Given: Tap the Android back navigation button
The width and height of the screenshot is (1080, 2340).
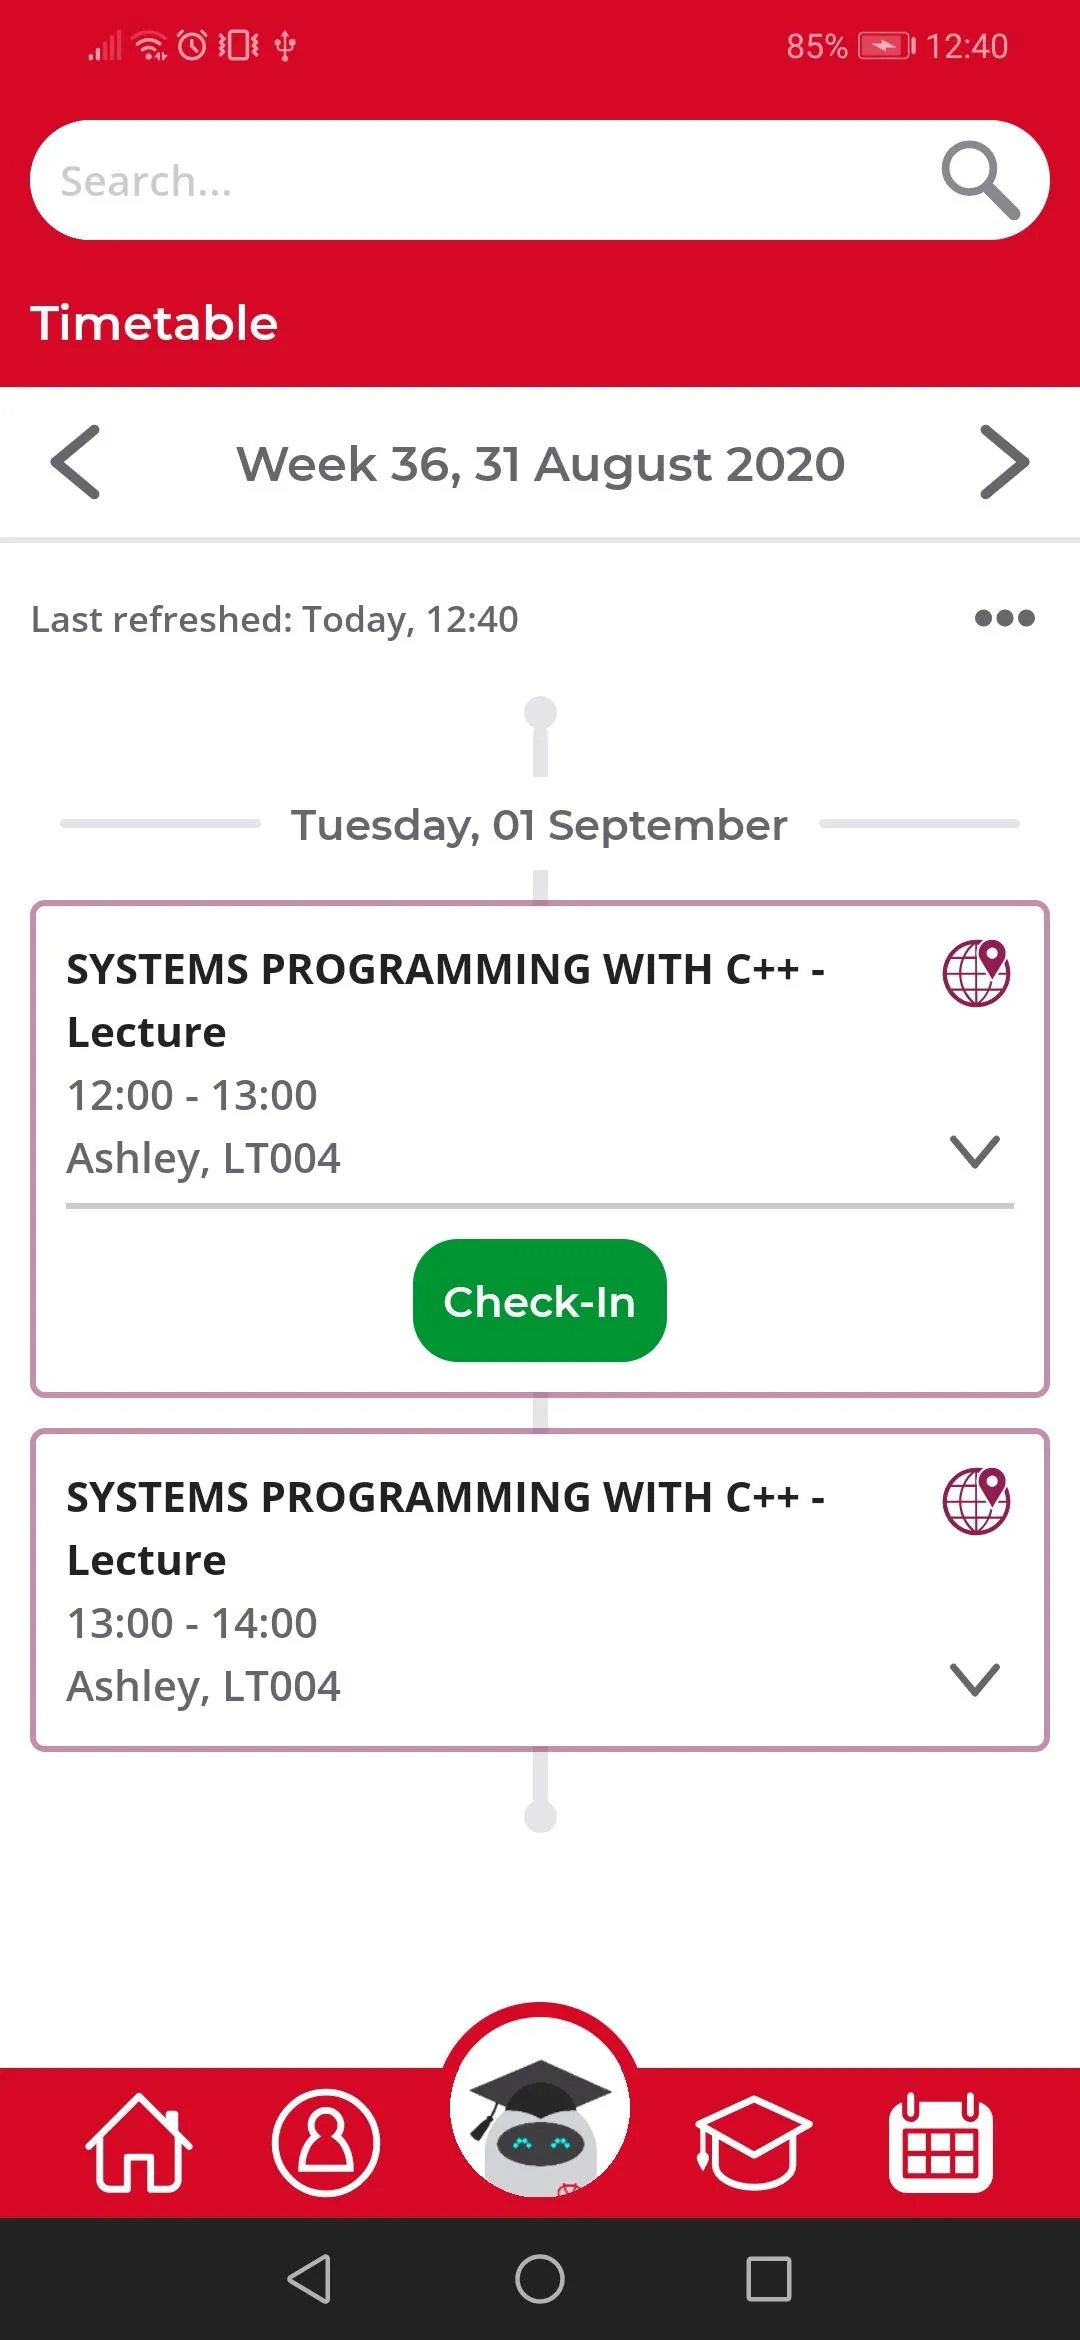Looking at the screenshot, I should click(x=309, y=2279).
